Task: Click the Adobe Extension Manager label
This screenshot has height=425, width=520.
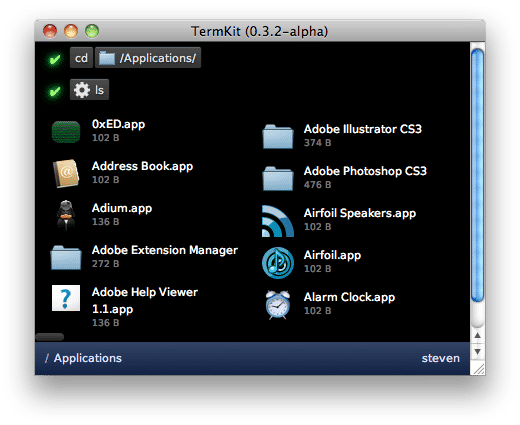Action: click(x=165, y=250)
